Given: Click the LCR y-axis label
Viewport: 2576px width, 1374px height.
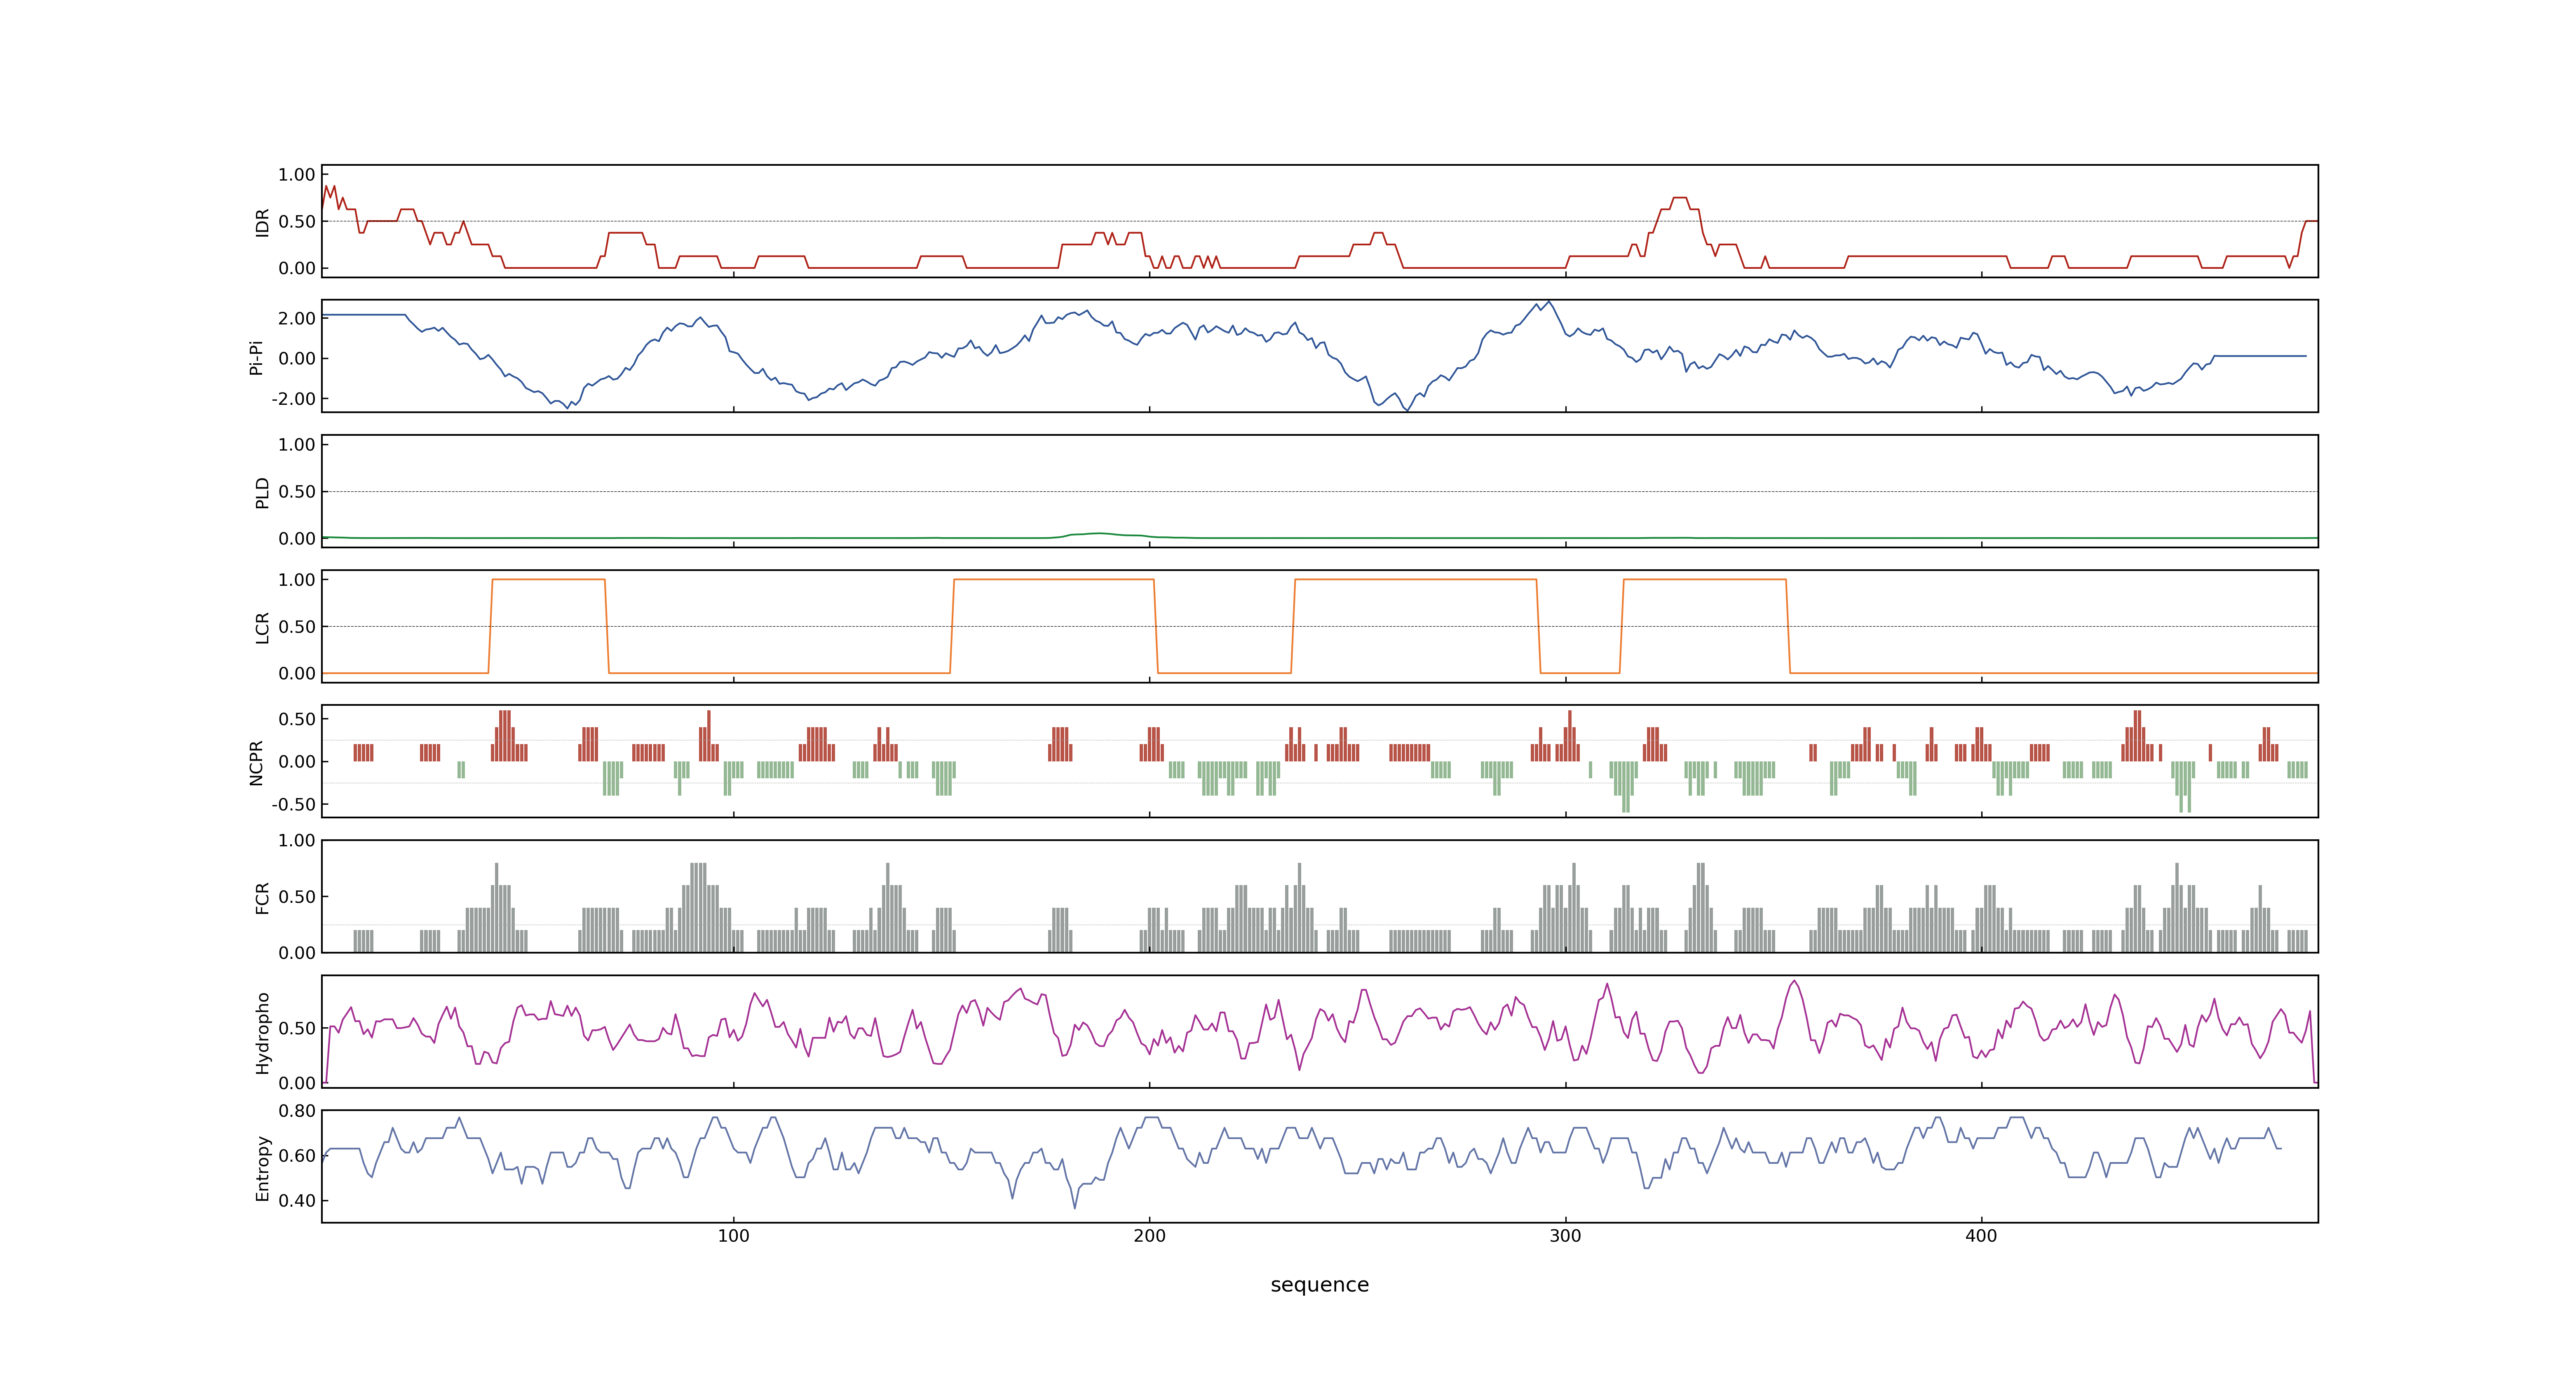Looking at the screenshot, I should coord(262,627).
